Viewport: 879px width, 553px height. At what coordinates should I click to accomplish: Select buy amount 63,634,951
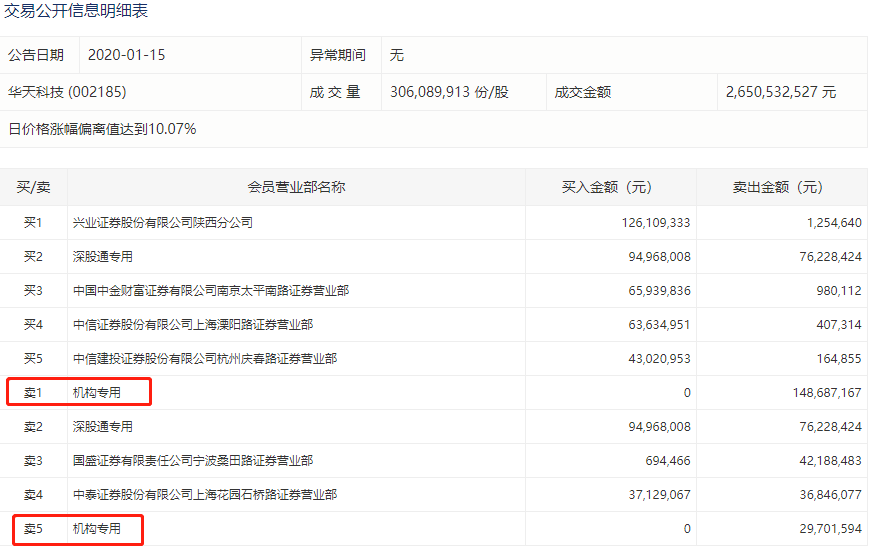(x=659, y=325)
